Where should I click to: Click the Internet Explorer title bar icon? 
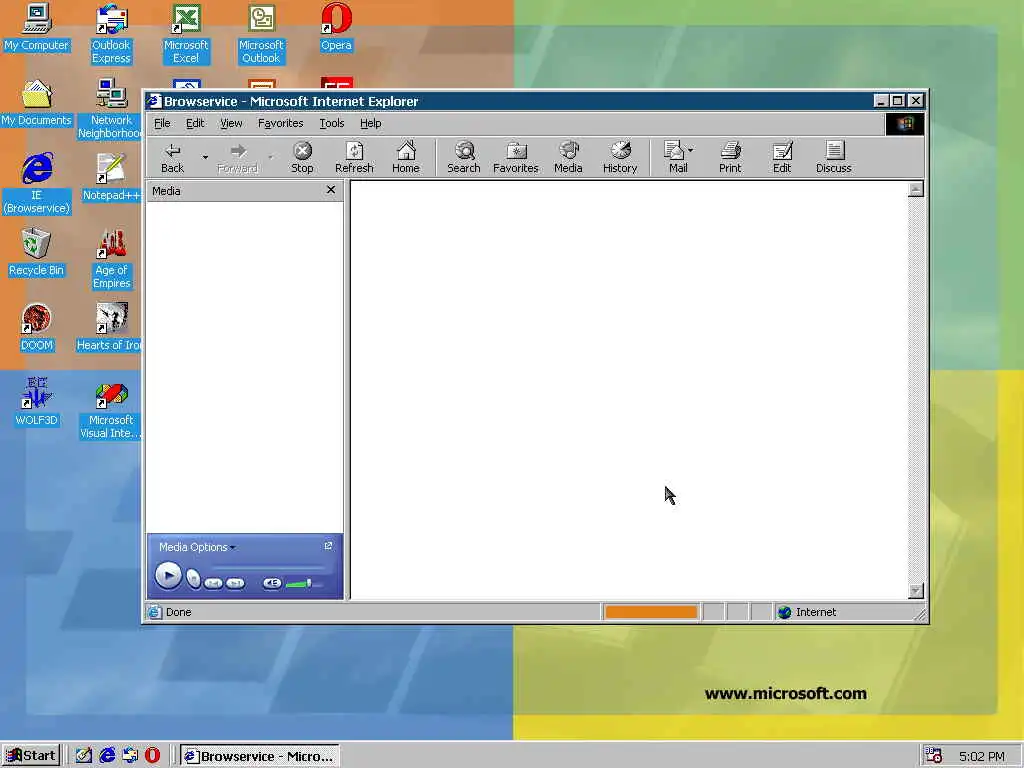tap(153, 101)
